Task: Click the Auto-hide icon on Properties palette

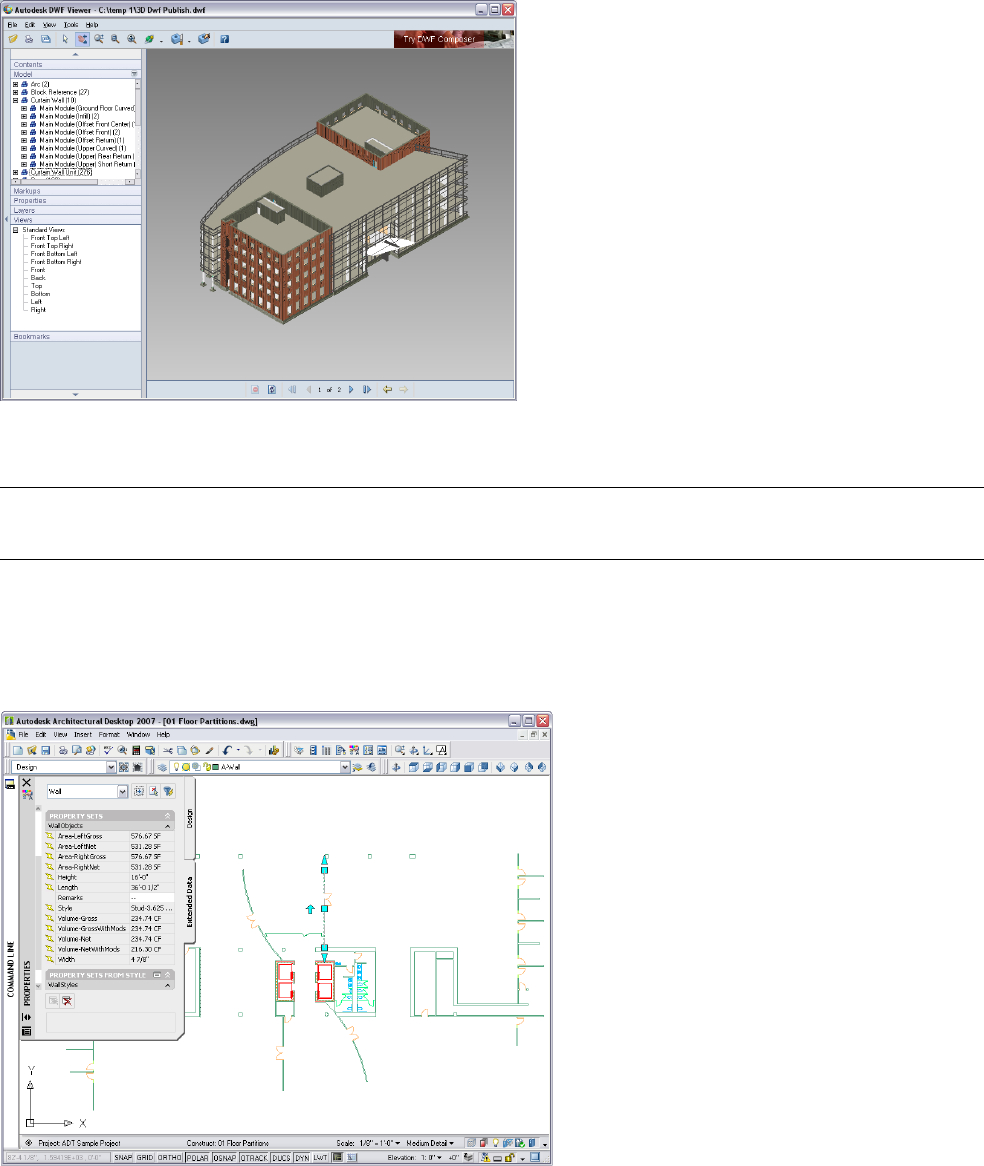Action: pyautogui.click(x=27, y=1017)
